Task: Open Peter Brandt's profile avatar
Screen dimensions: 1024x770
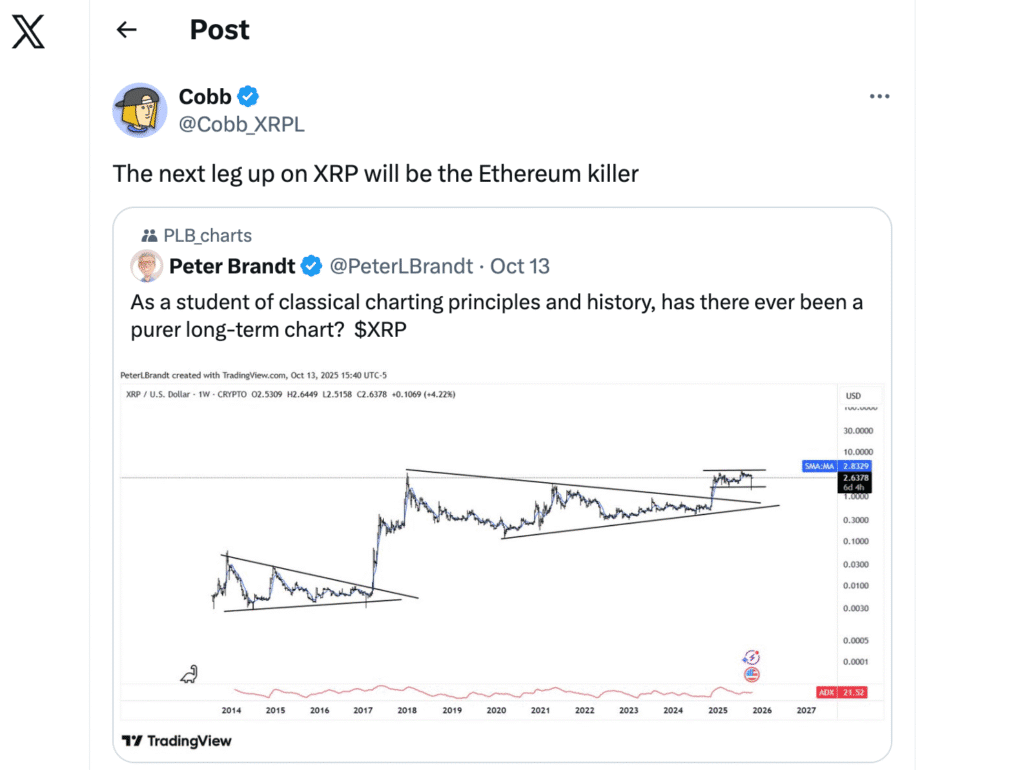Action: pyautogui.click(x=146, y=266)
